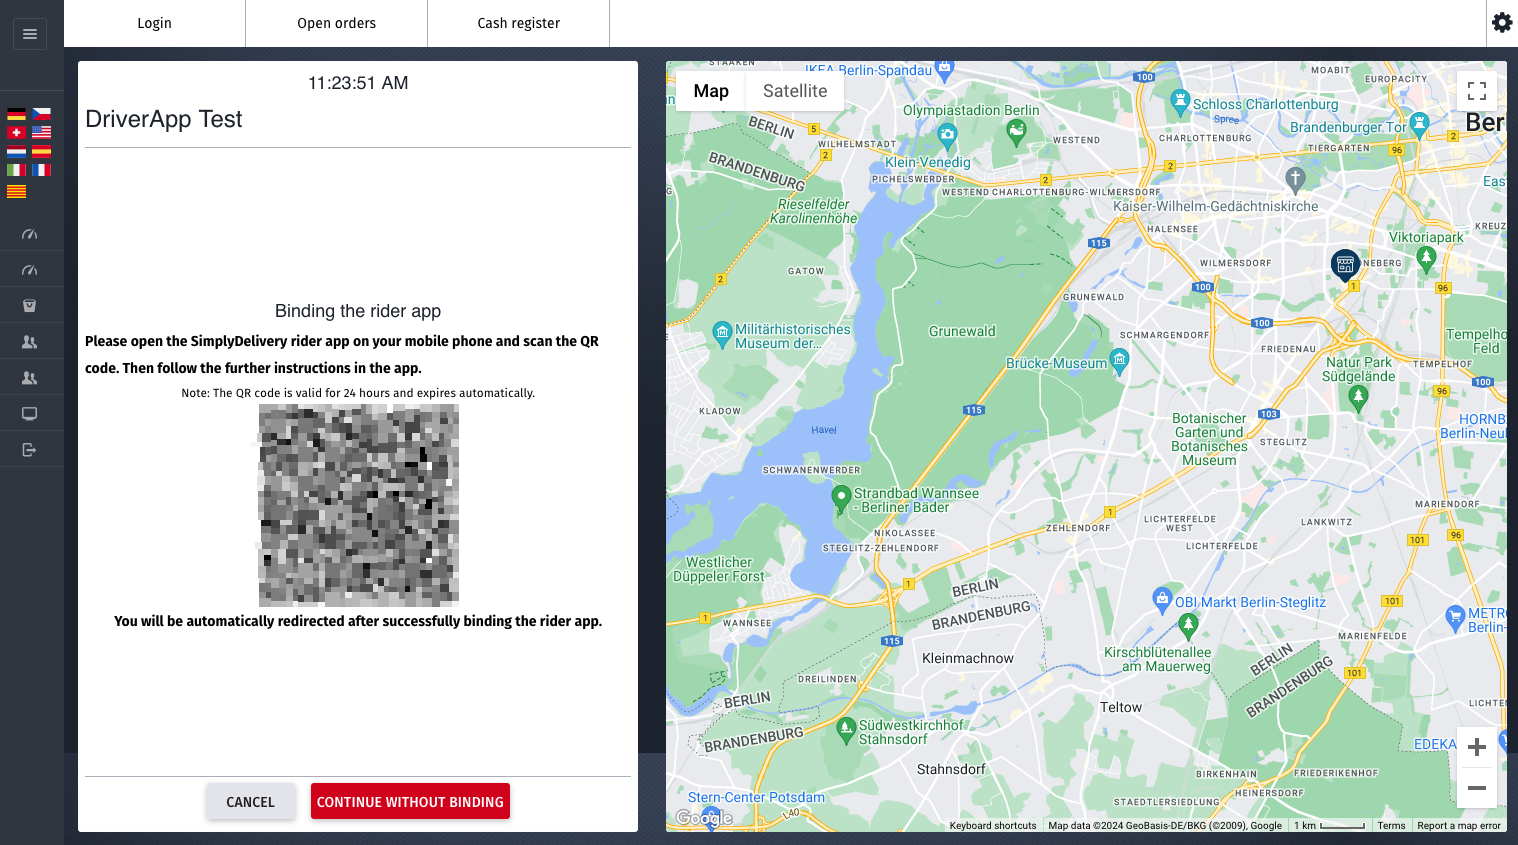The height and width of the screenshot is (845, 1518).
Task: Select the Brücke-Museum map pin
Action: point(1120,360)
